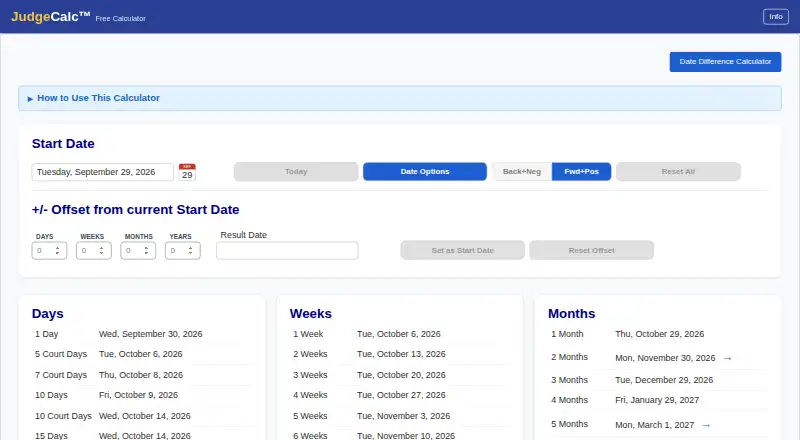Viewport: 800px width, 440px height.
Task: Switch to Fwd+Pos mode
Action: point(581,172)
